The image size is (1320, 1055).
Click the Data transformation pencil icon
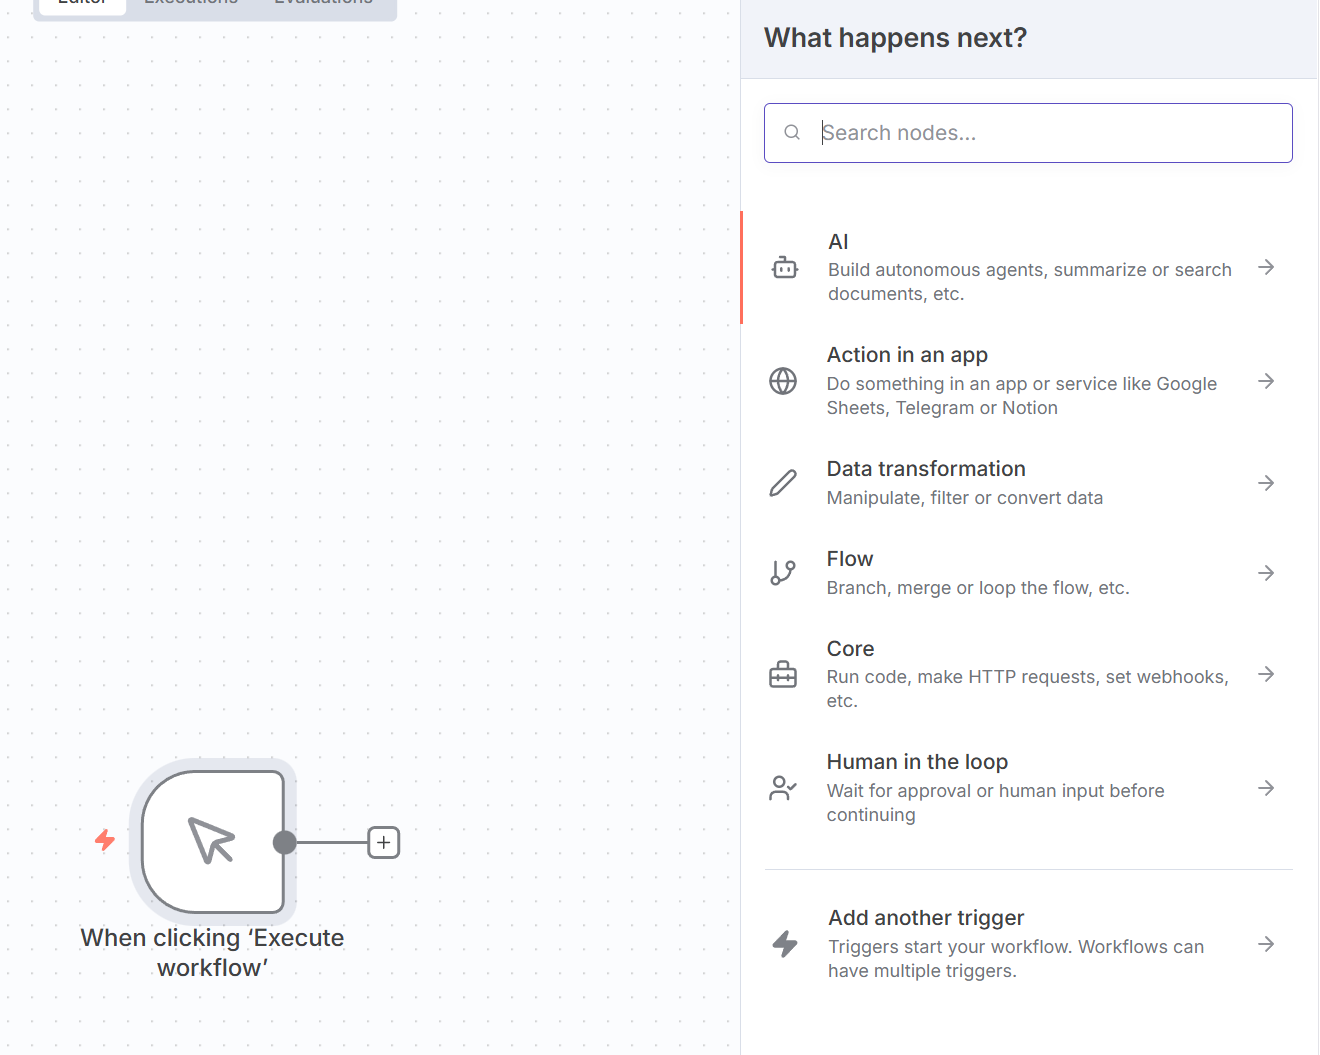coord(783,483)
